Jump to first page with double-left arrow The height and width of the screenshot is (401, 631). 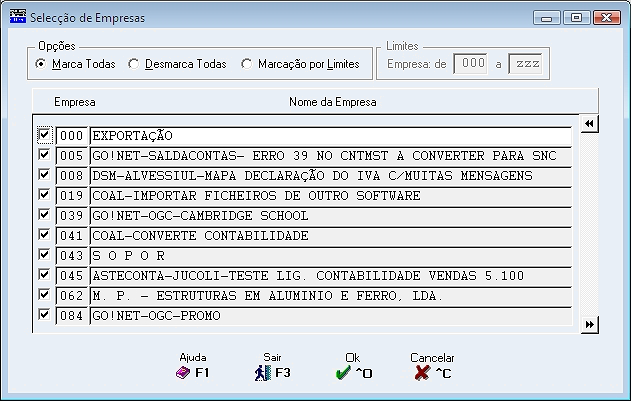pyautogui.click(x=590, y=124)
